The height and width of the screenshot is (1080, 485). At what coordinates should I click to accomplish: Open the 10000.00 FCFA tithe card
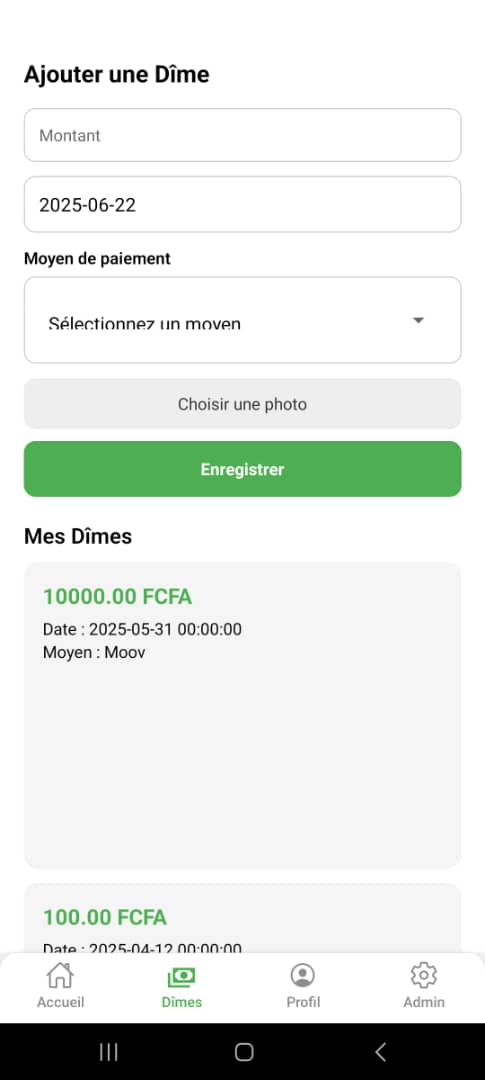click(242, 715)
